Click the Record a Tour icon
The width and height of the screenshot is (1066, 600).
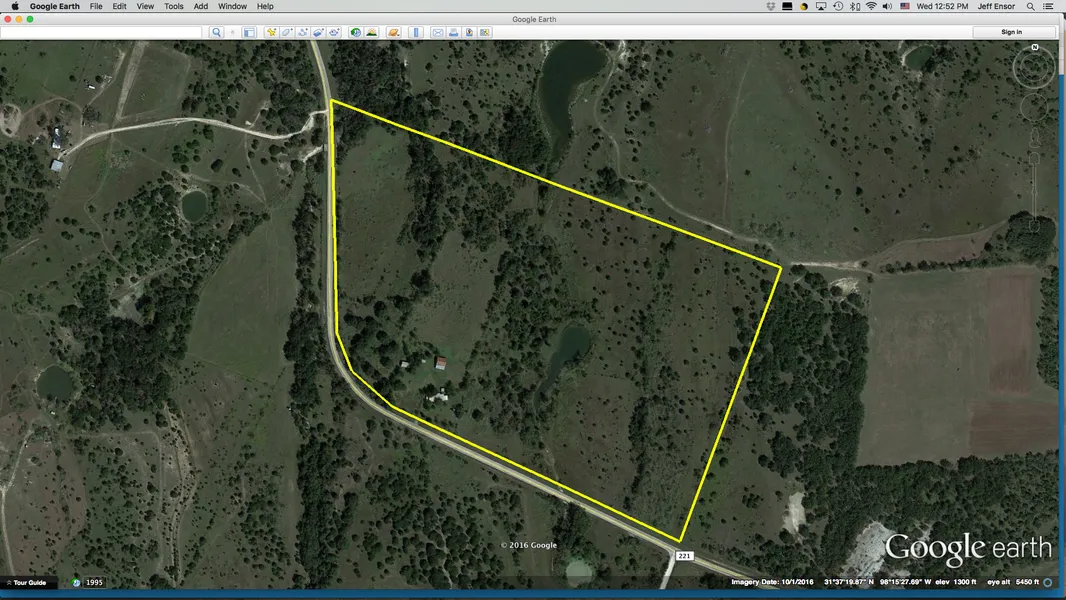[x=334, y=32]
